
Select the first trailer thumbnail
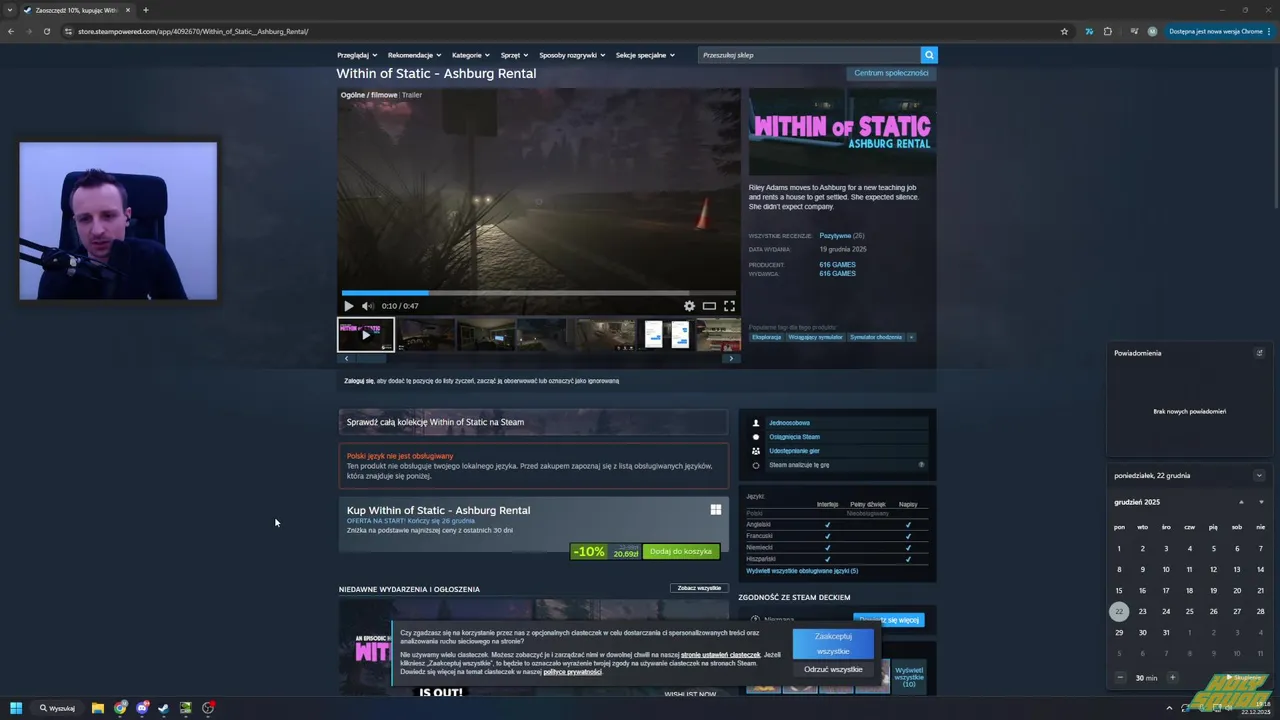pyautogui.click(x=366, y=335)
